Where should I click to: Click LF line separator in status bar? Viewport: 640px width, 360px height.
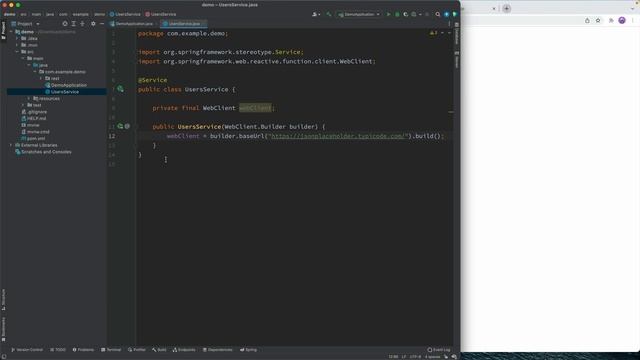404,357
